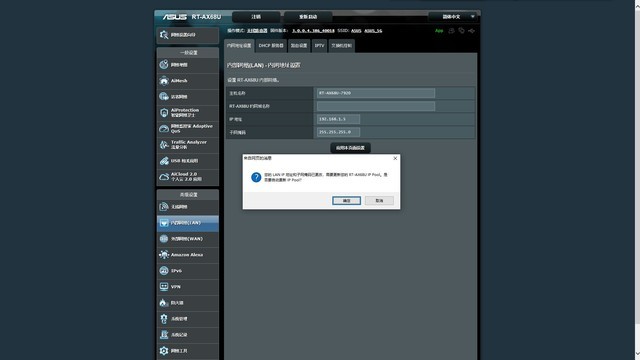
Task: Click Cancel in the IP Pool dialog
Action: click(x=379, y=200)
